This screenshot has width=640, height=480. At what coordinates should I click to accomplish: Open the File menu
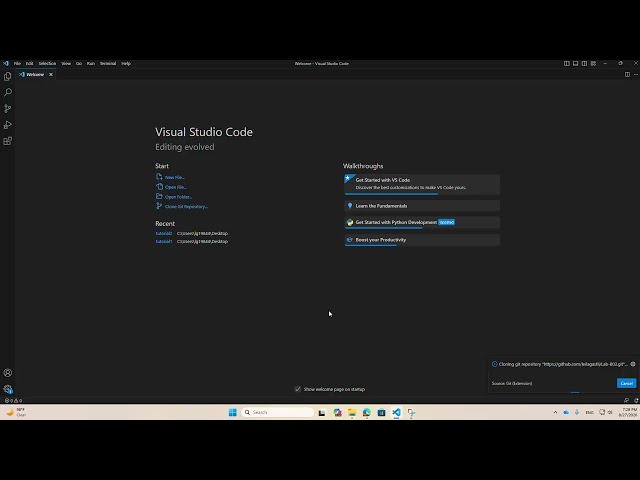17,64
